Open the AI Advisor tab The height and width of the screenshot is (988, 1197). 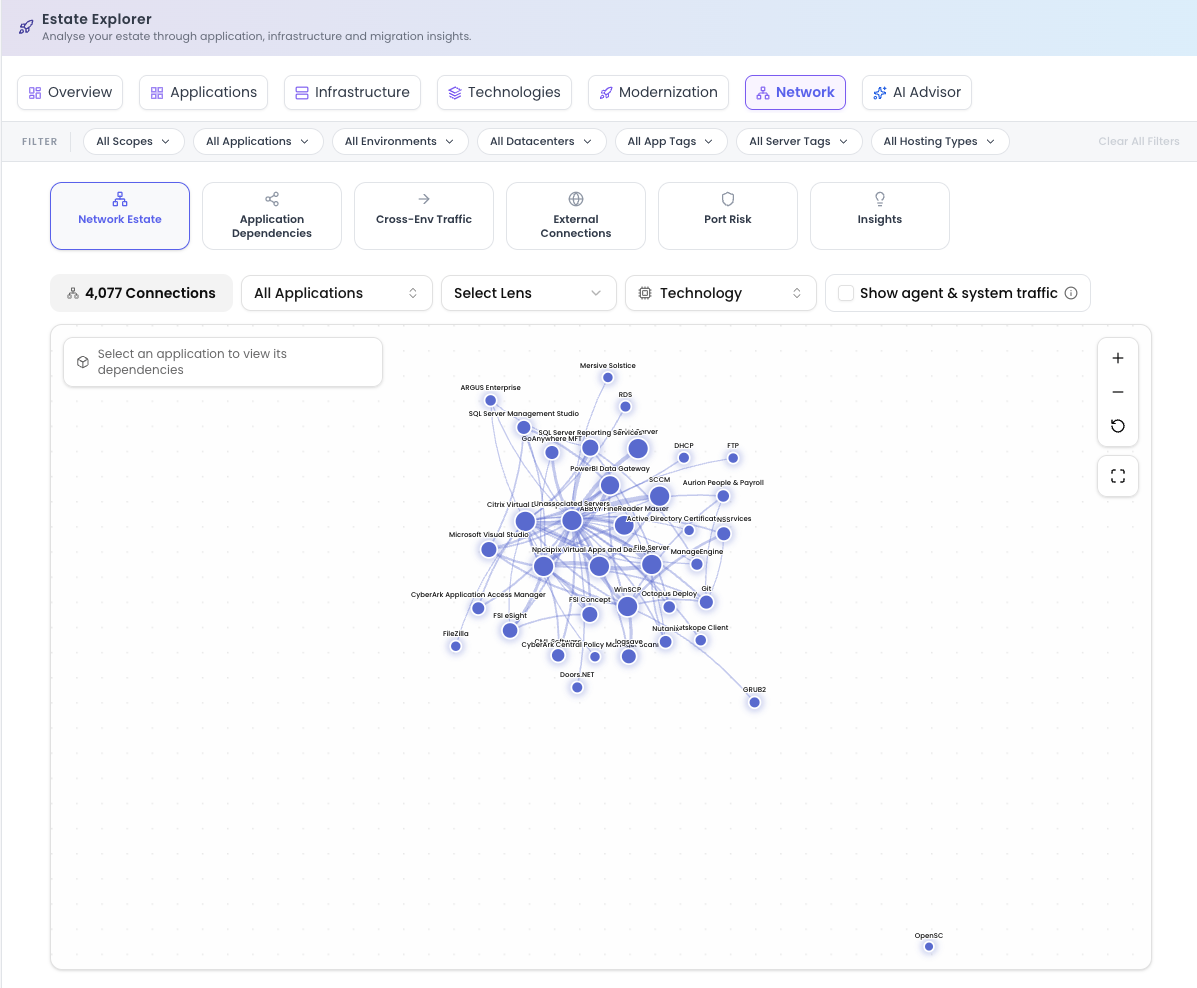(x=916, y=92)
